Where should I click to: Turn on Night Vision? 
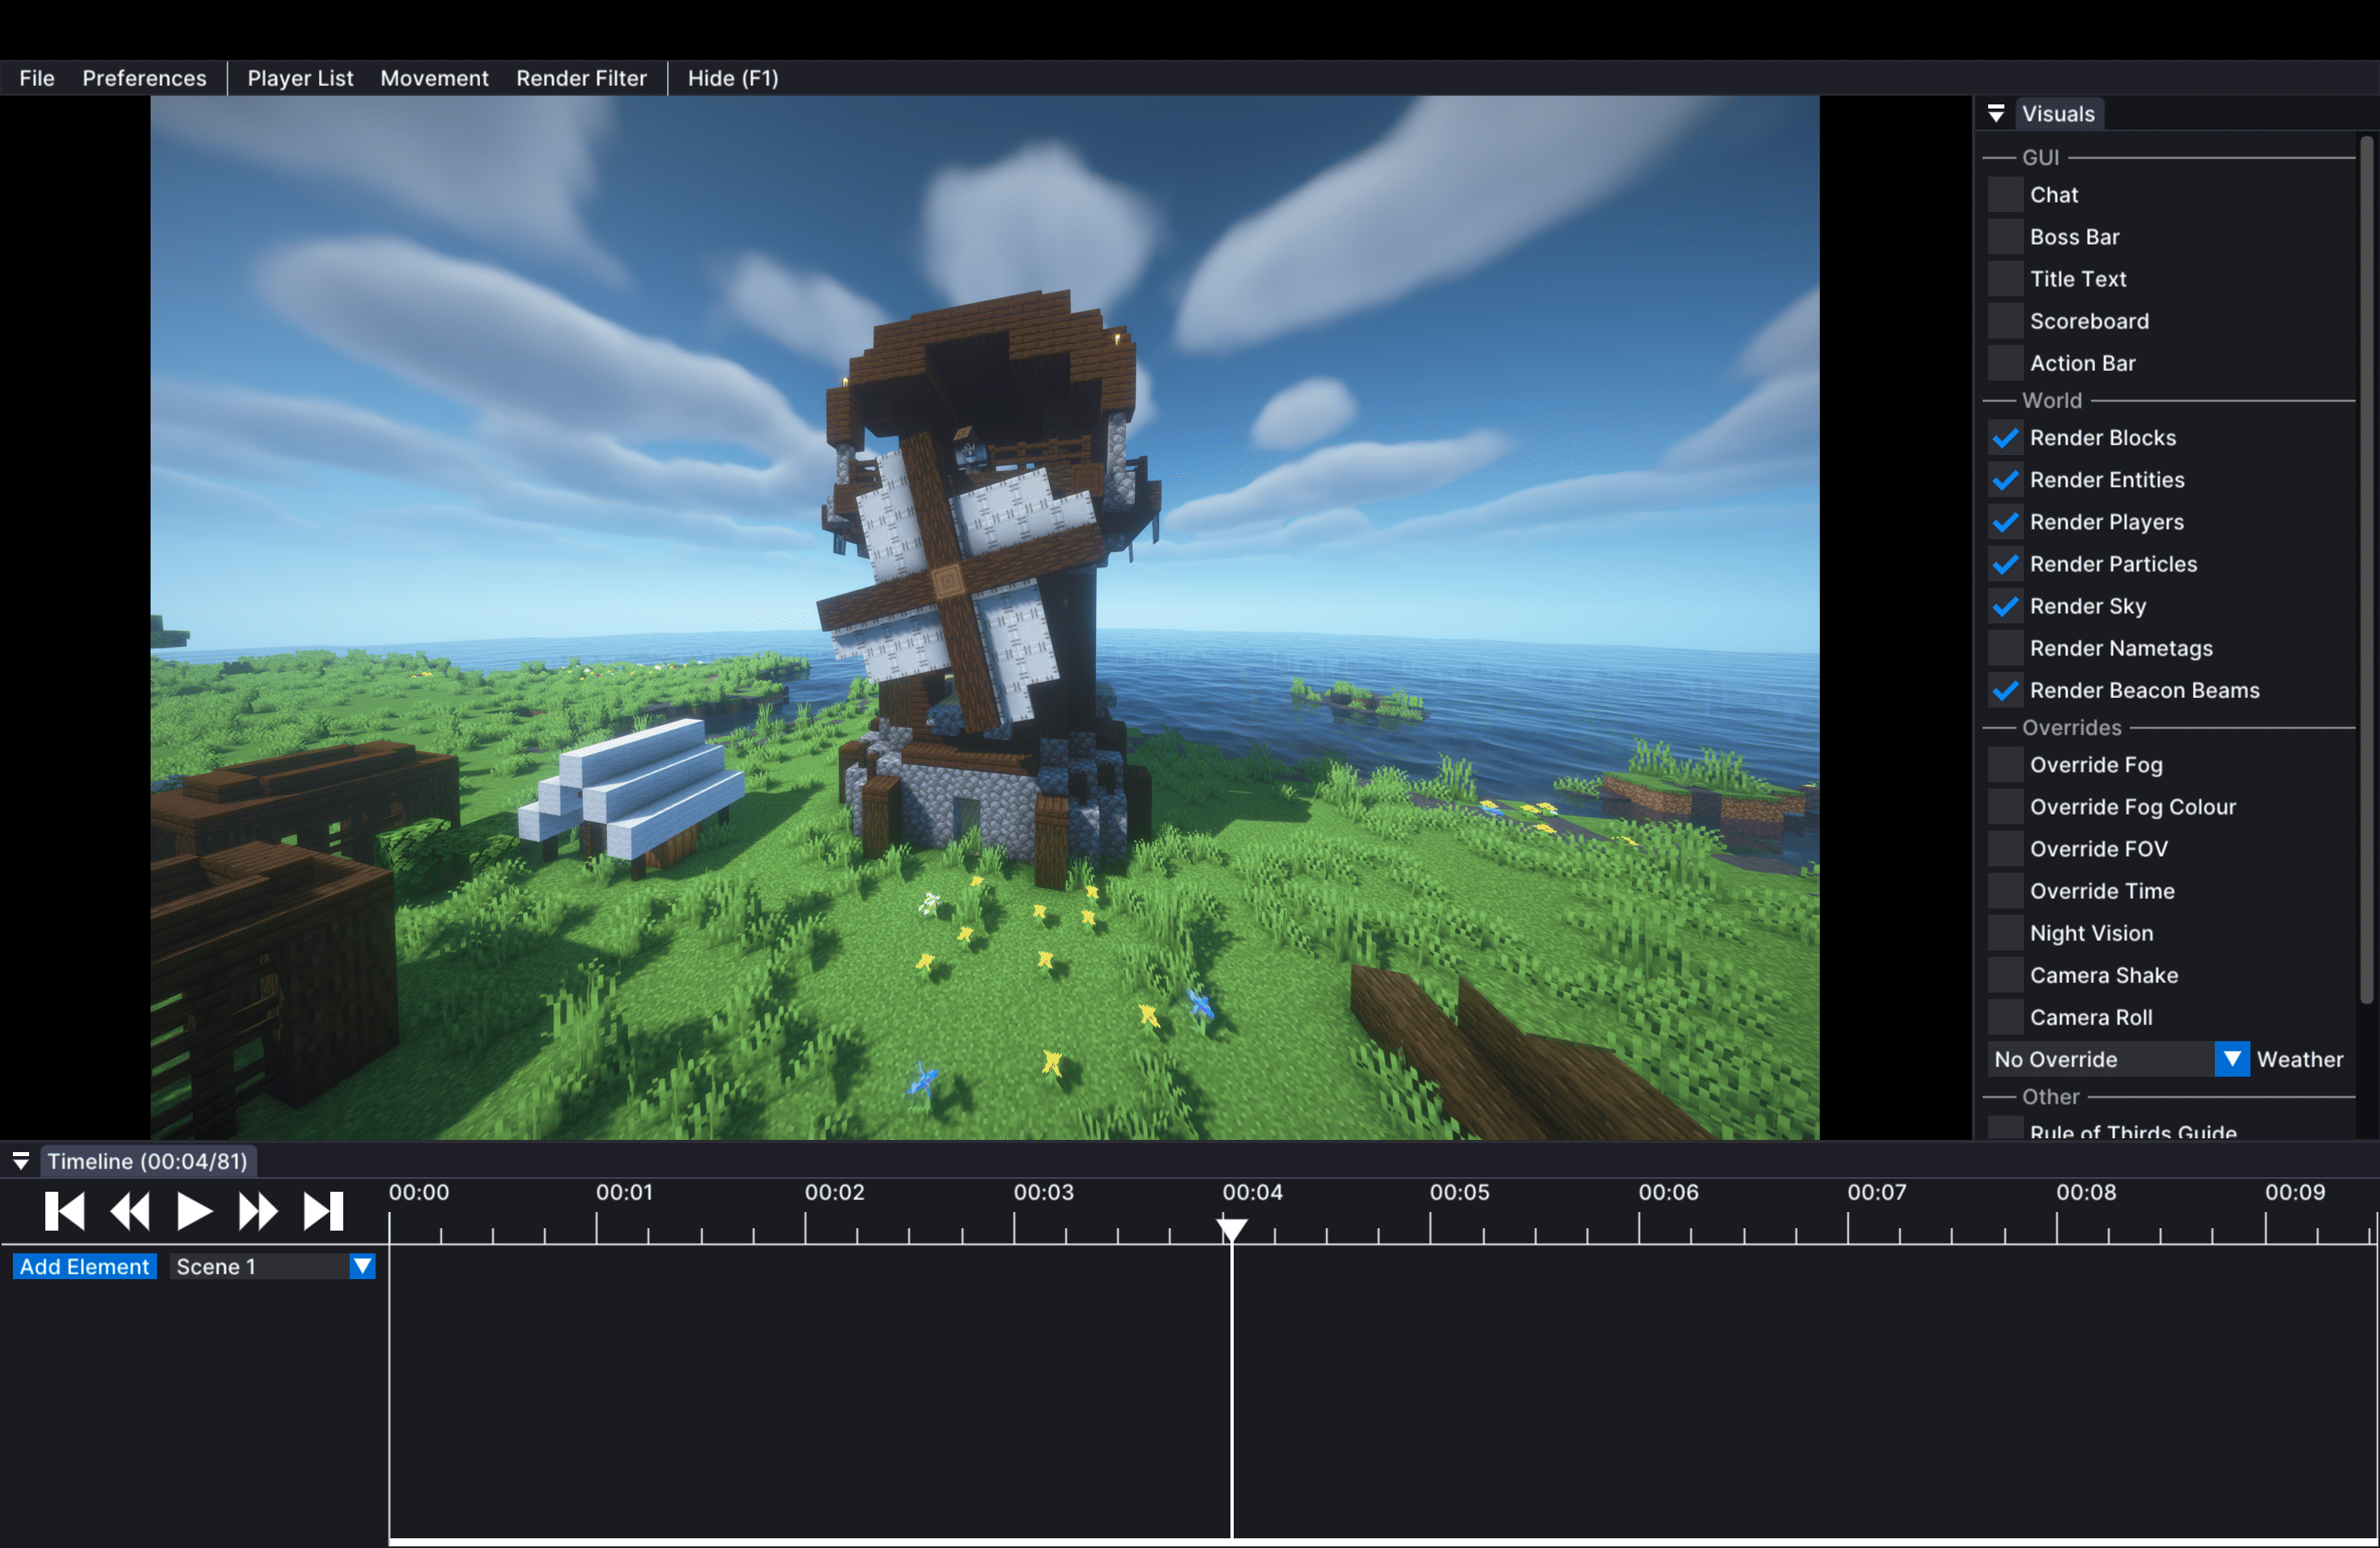tap(2005, 933)
